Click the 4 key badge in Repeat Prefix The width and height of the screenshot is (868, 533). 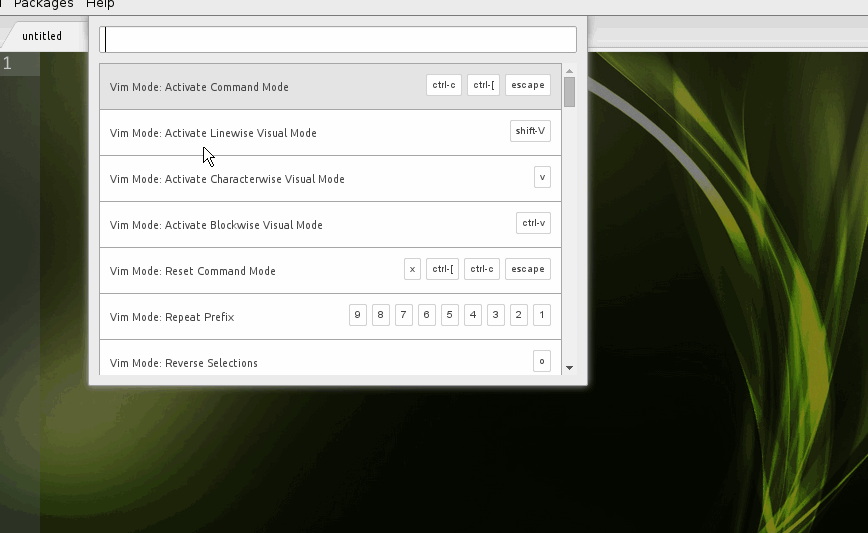click(473, 315)
